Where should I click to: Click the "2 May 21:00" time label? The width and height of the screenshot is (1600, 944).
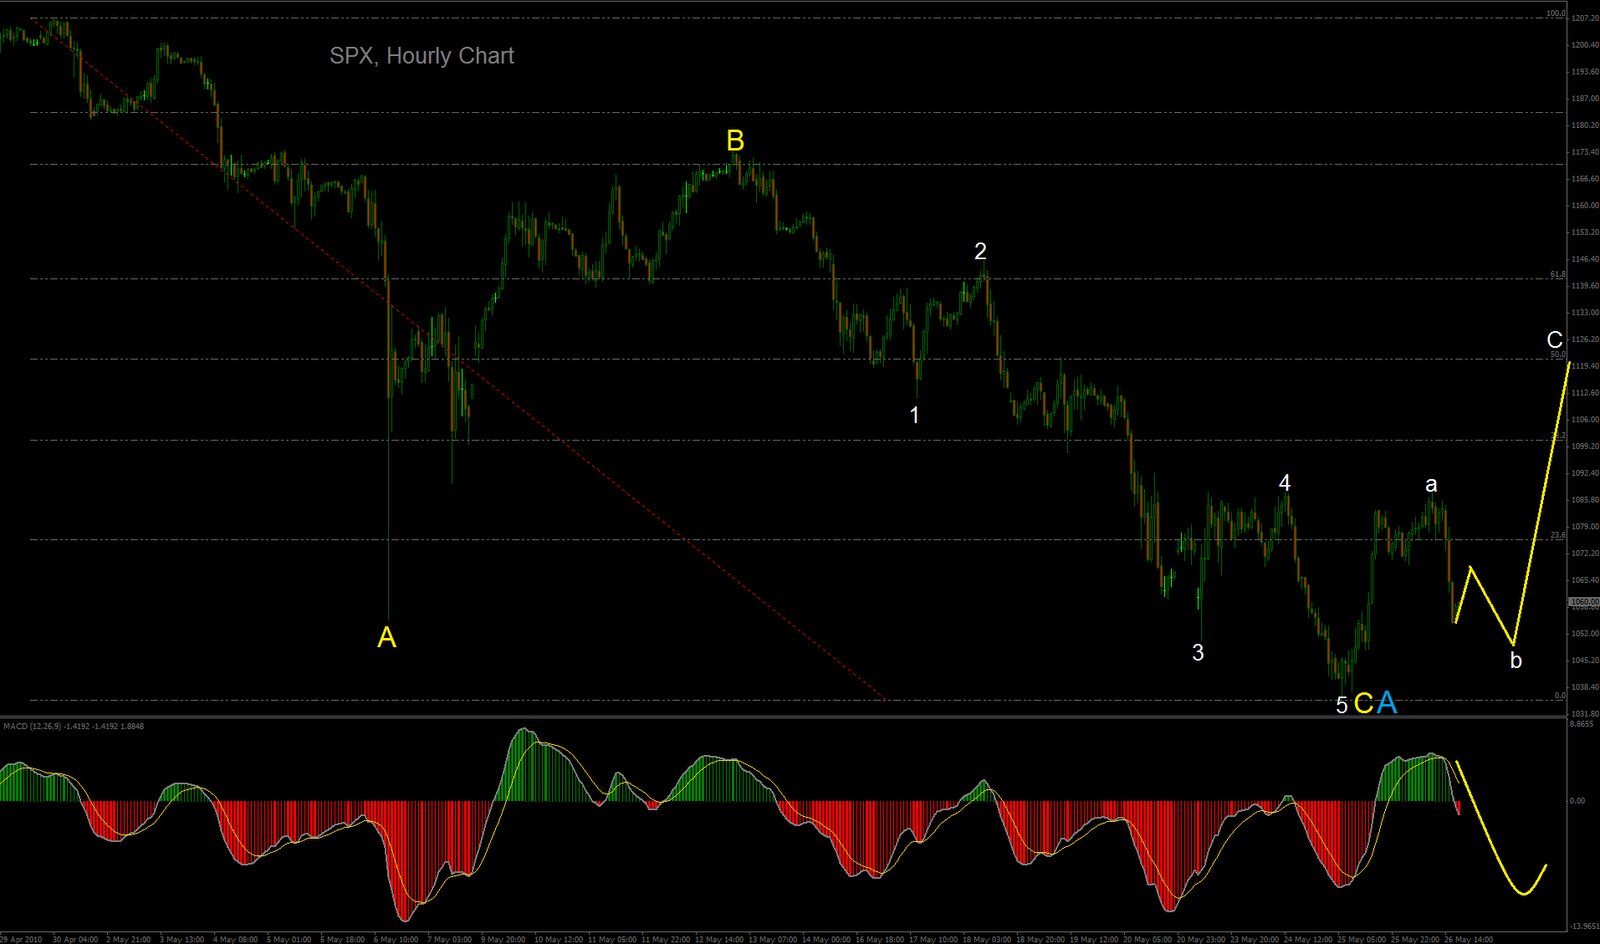point(128,939)
